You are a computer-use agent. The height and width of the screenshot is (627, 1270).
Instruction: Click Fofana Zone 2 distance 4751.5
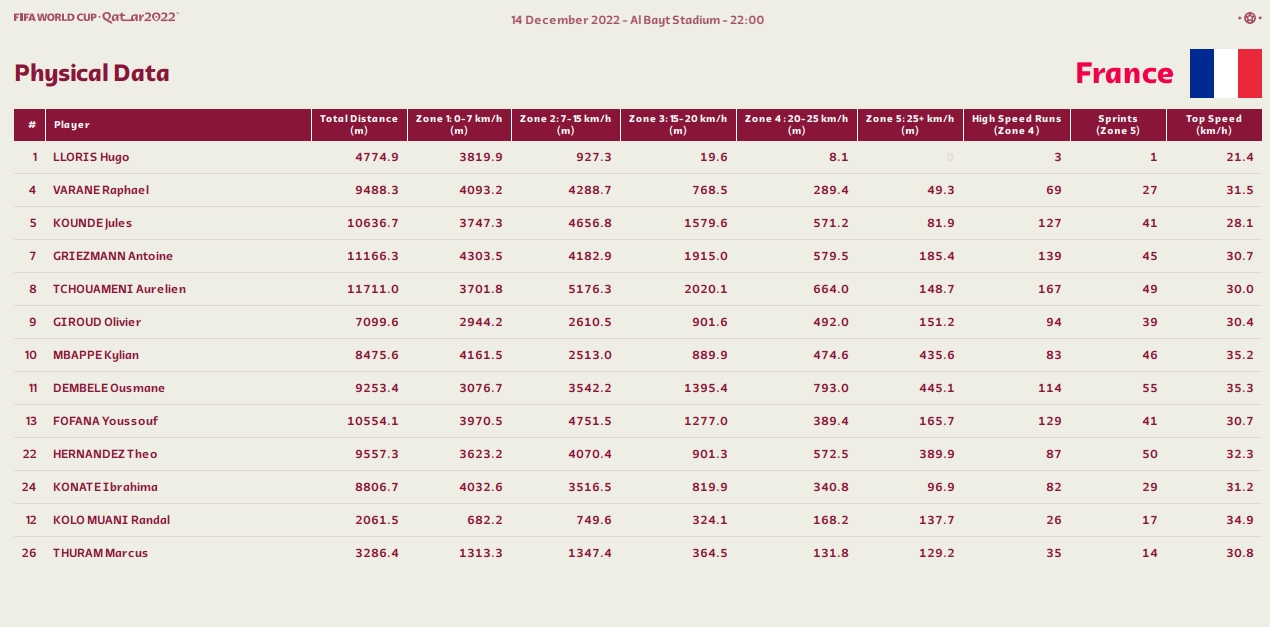[590, 421]
